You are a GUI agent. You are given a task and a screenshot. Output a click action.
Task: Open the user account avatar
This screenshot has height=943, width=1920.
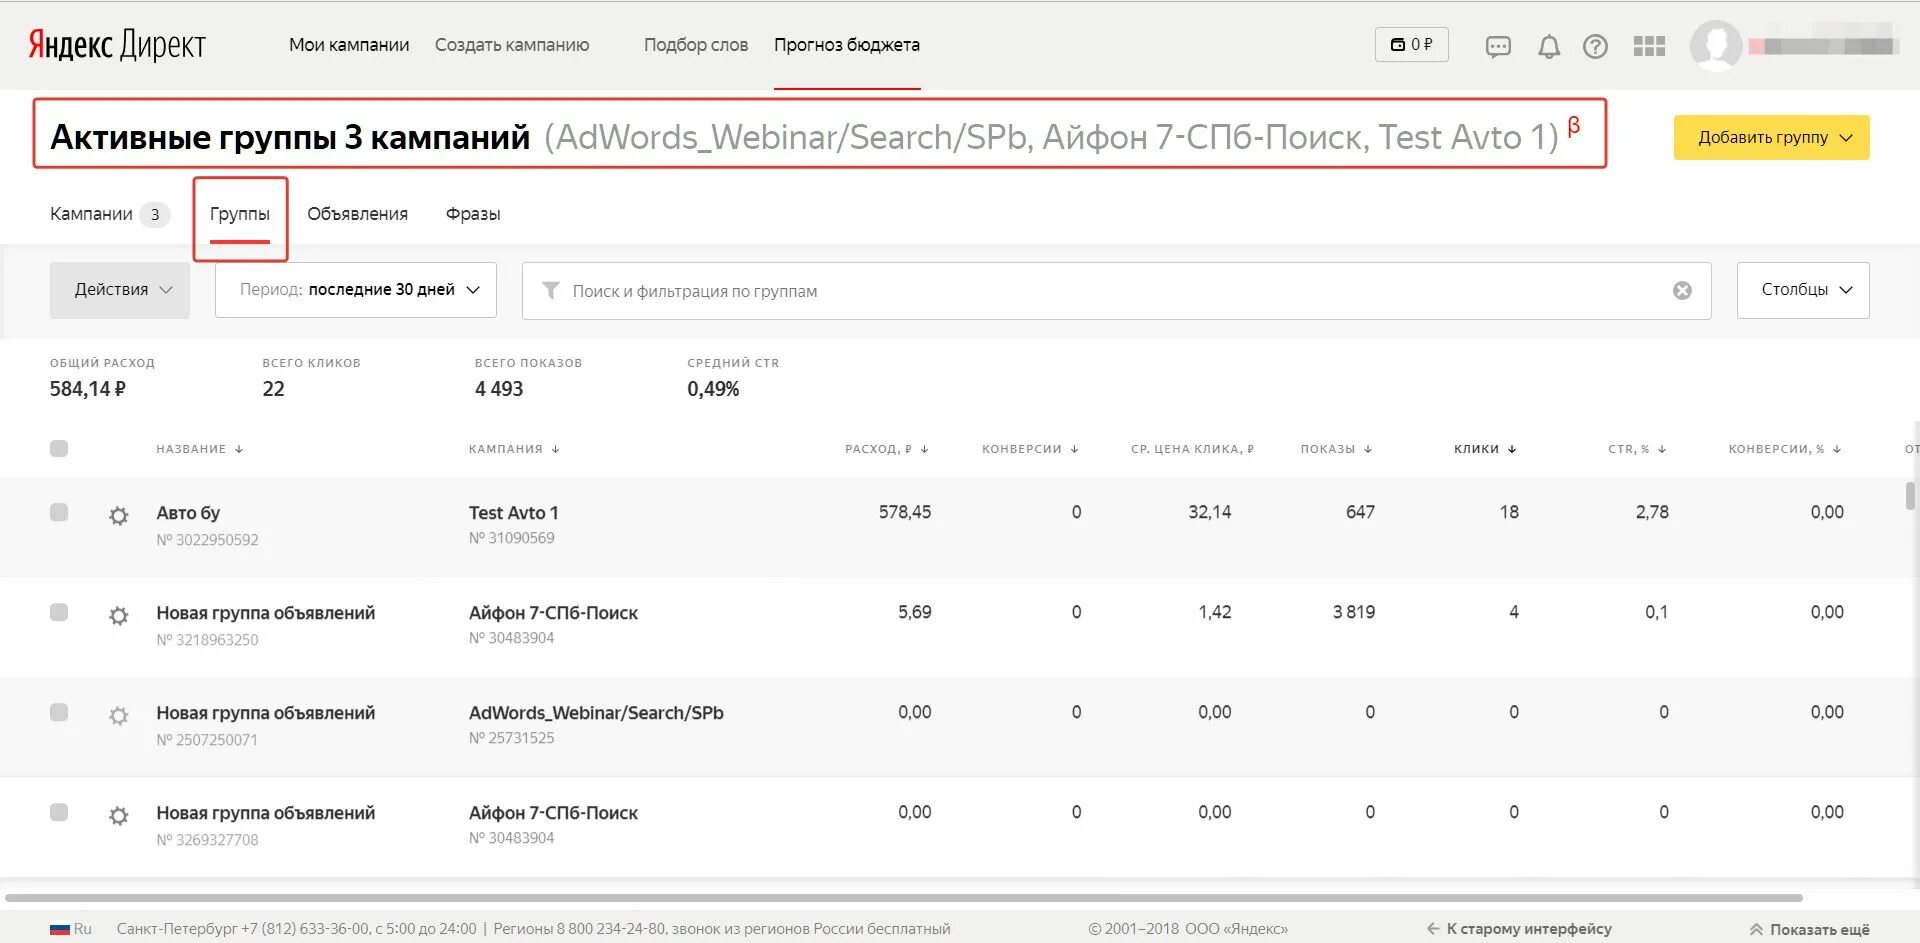(1716, 46)
